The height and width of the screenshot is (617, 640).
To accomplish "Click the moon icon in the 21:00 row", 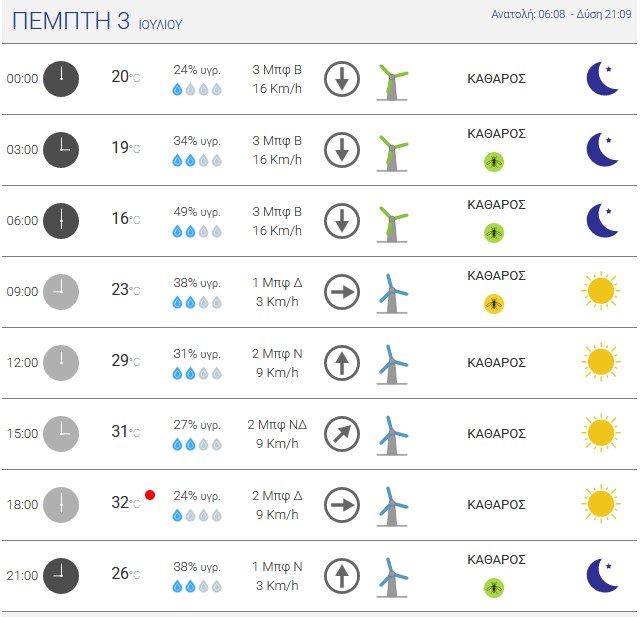I will (x=602, y=575).
